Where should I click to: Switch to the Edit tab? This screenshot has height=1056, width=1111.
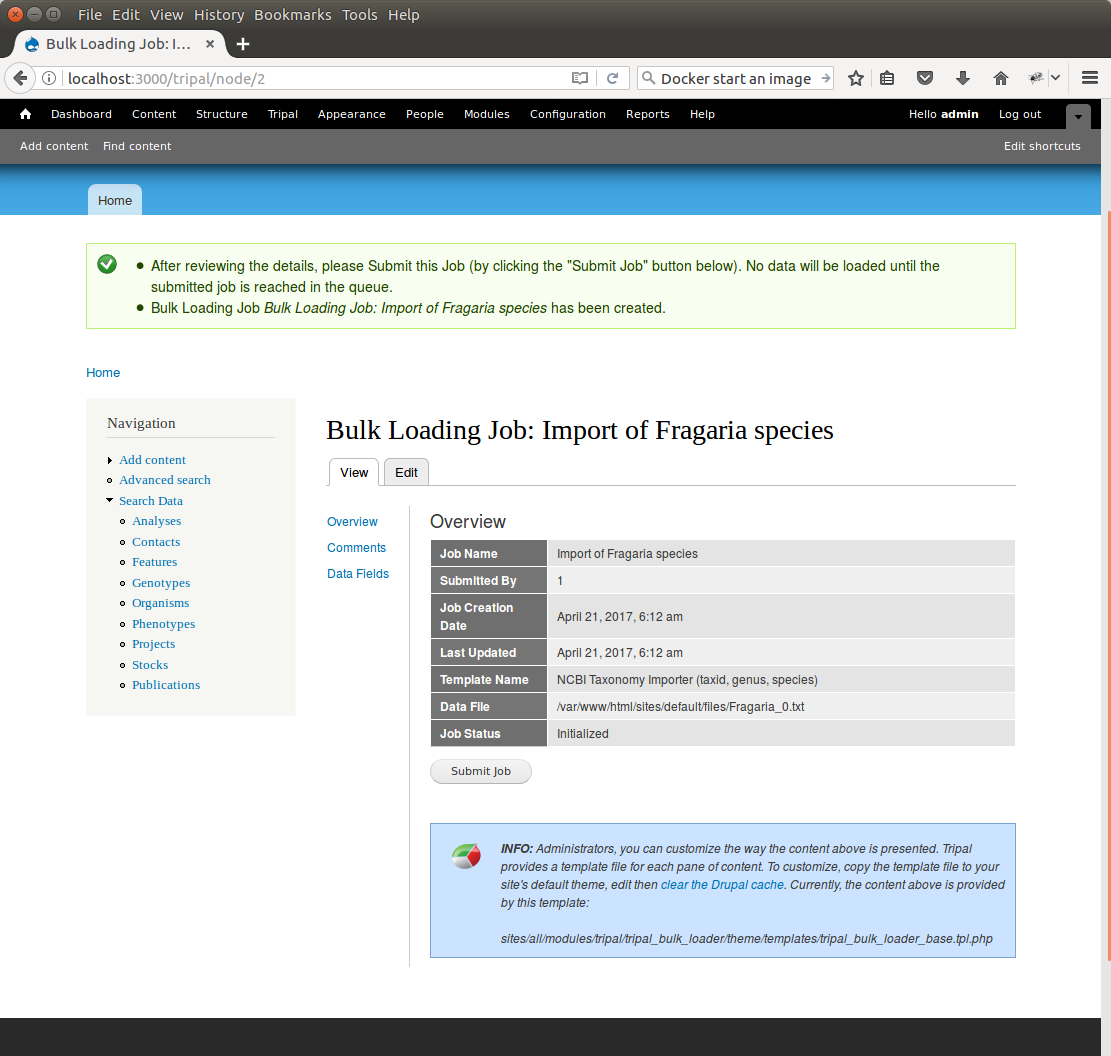406,472
